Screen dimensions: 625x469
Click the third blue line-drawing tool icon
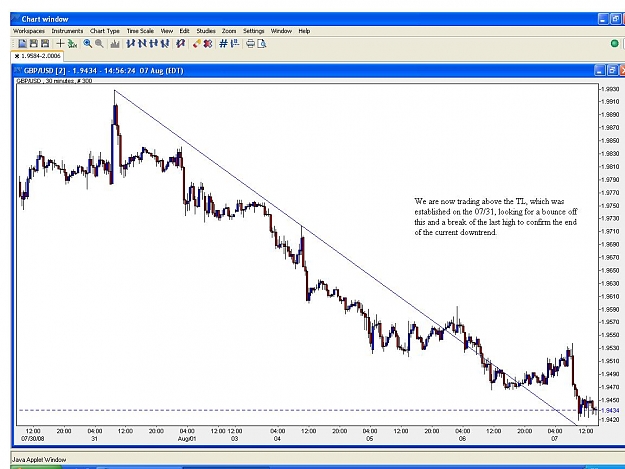point(153,44)
